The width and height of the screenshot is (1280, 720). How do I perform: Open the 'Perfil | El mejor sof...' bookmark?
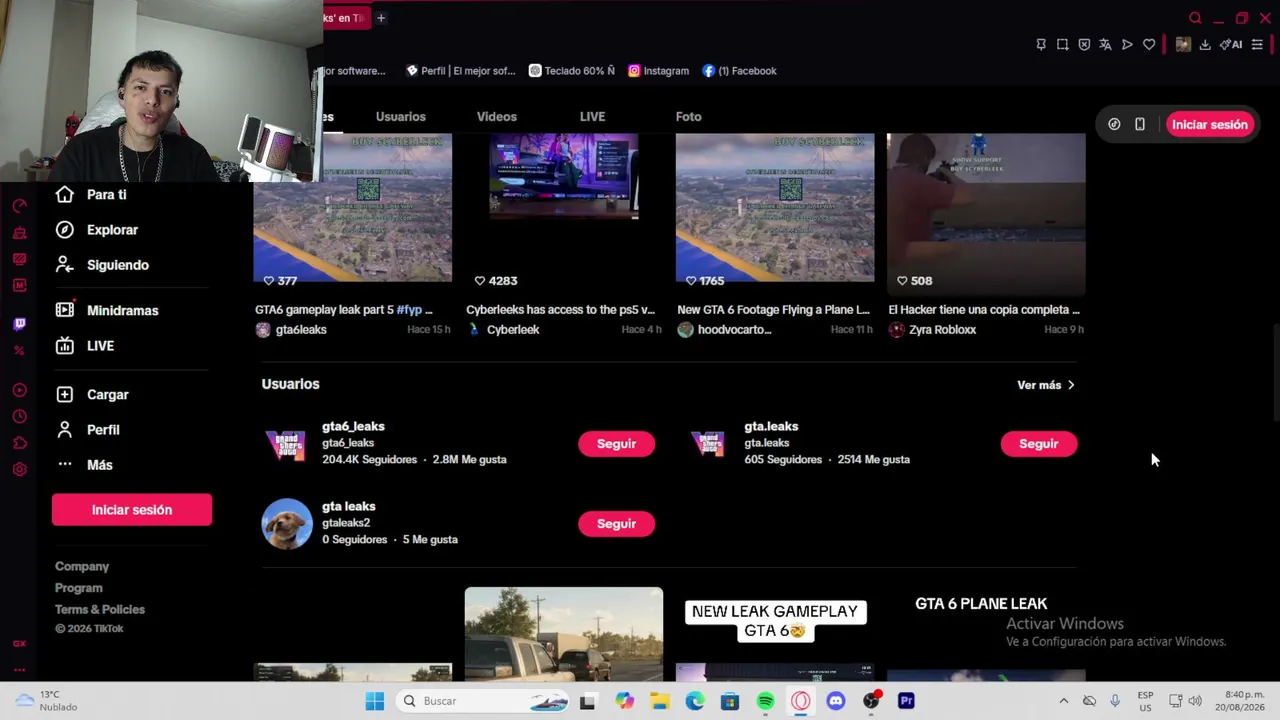(x=461, y=71)
